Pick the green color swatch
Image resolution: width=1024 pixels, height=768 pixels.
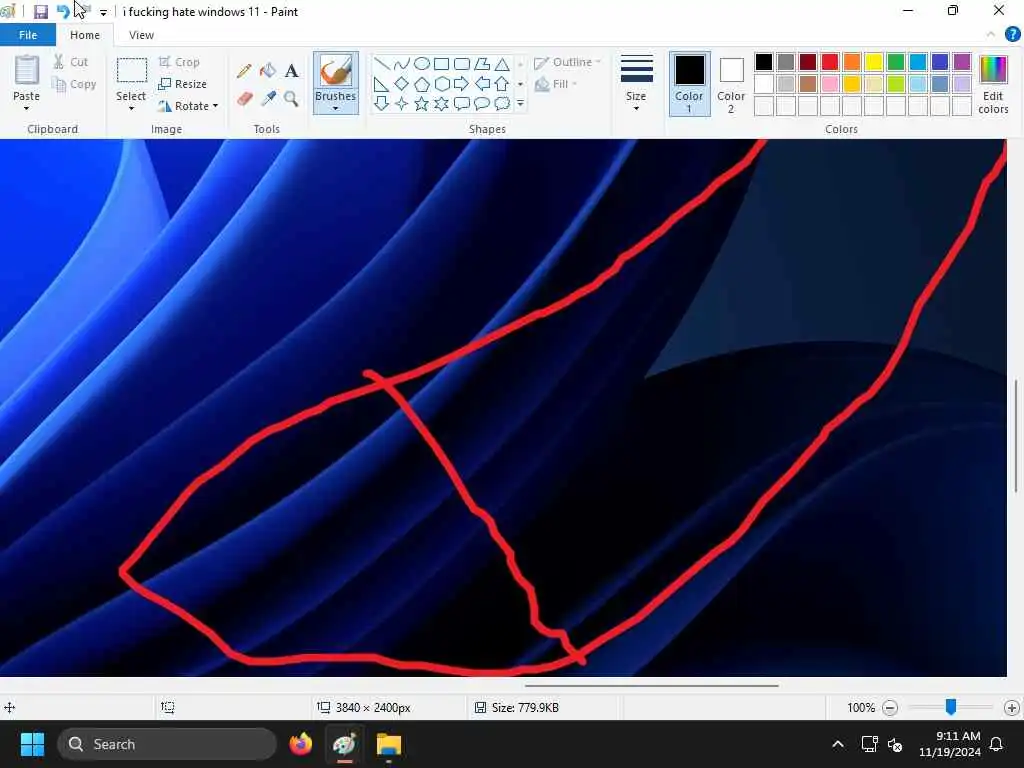point(896,62)
